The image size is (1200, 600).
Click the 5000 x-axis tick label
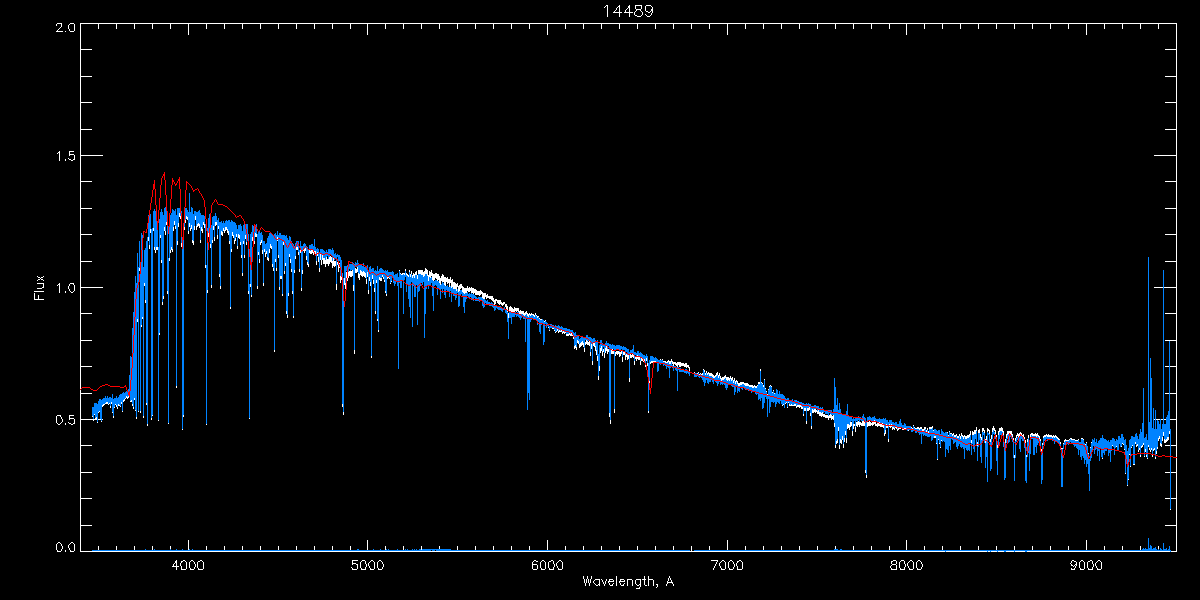(367, 564)
